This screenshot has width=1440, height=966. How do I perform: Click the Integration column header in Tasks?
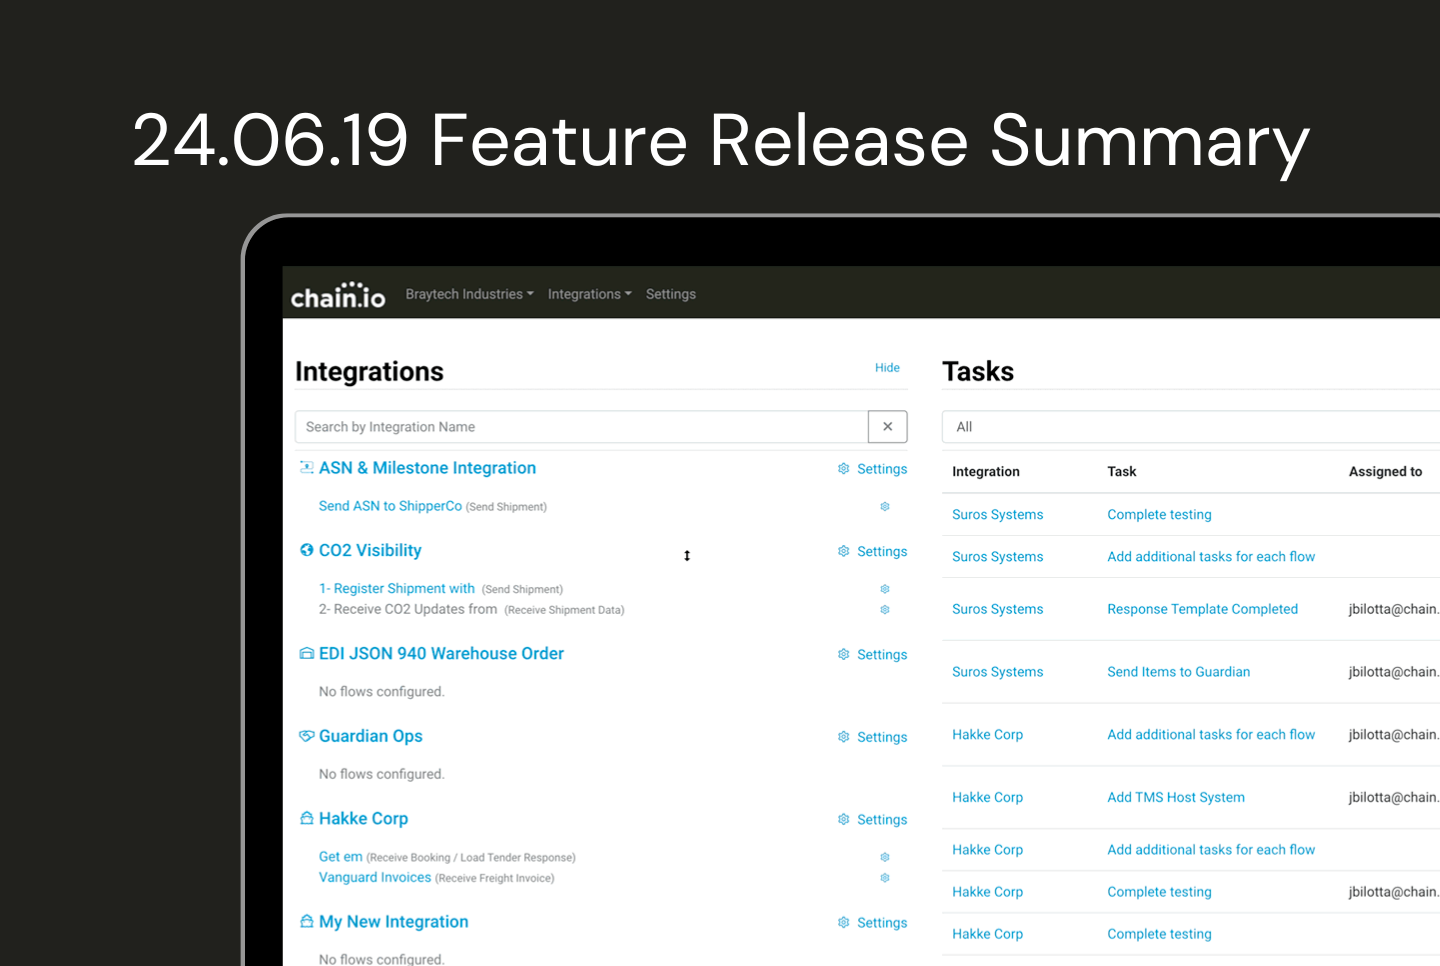tap(986, 472)
